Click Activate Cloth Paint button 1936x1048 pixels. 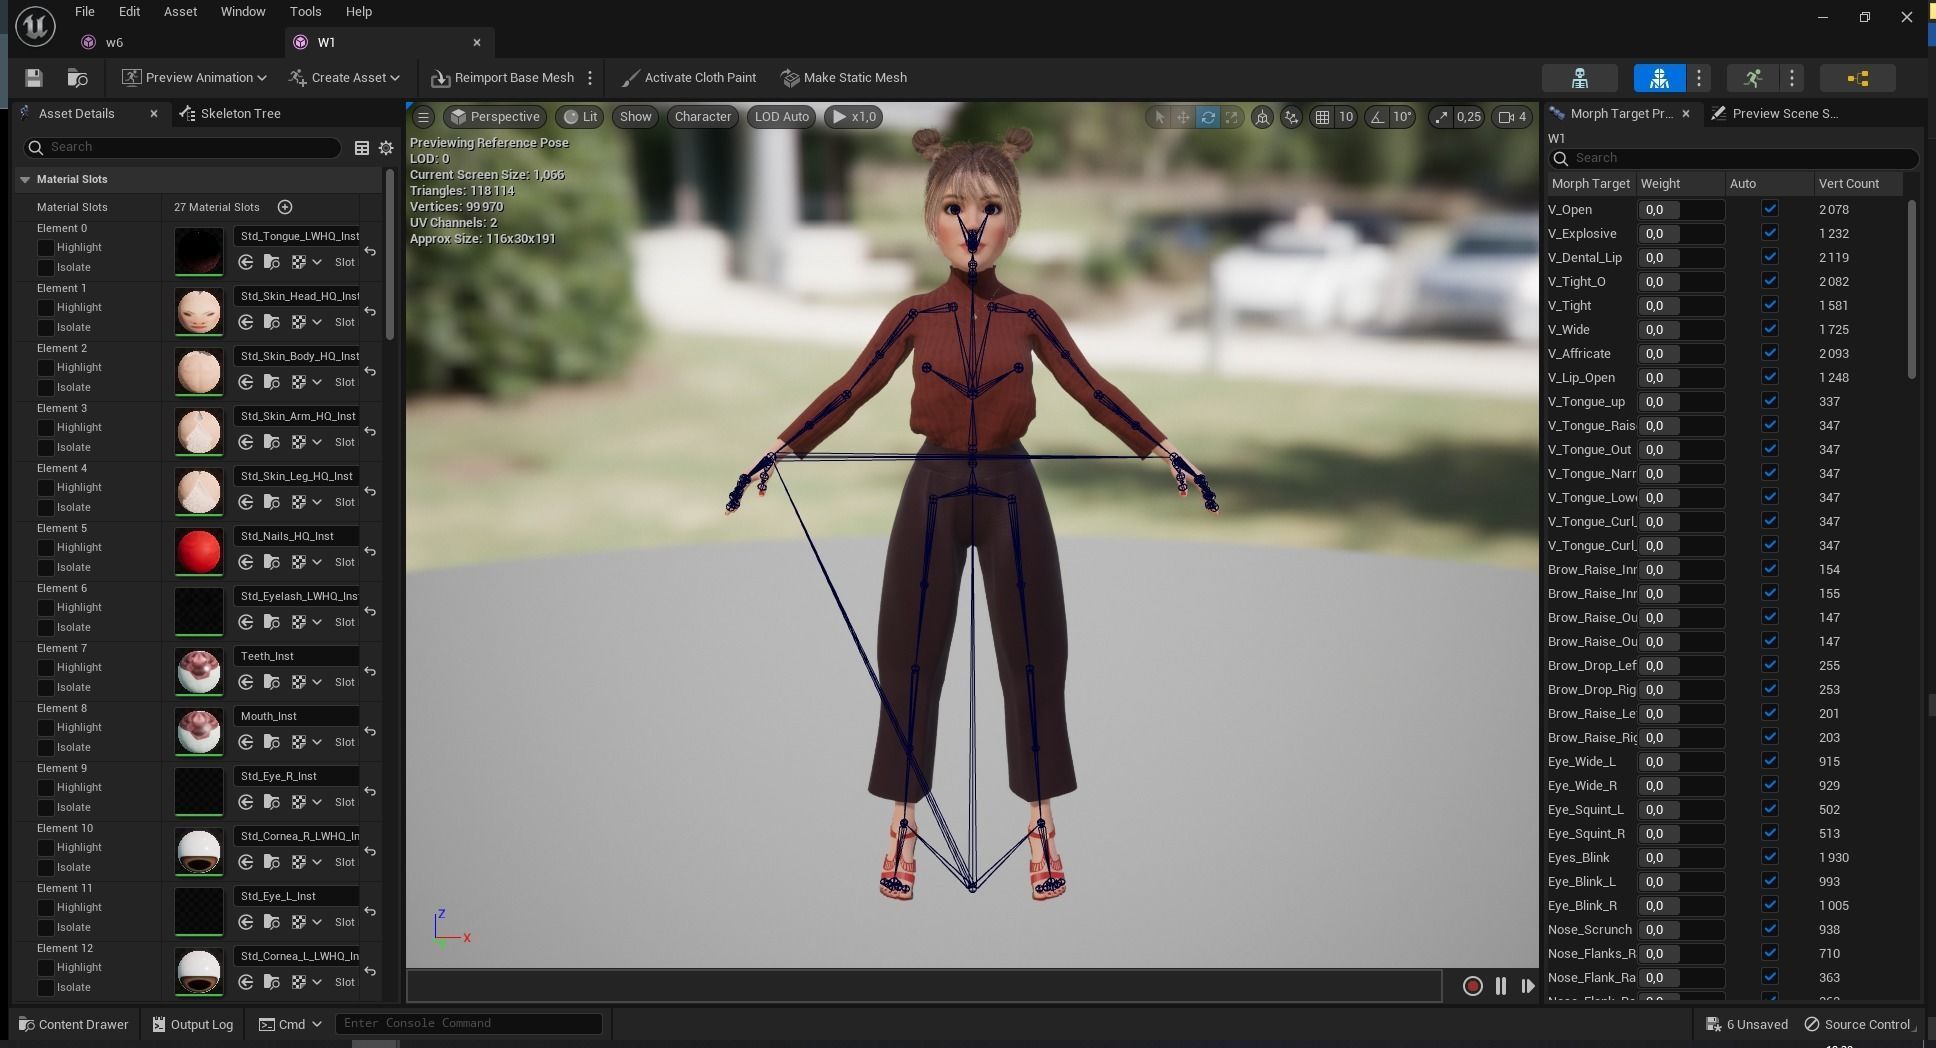[x=688, y=78]
